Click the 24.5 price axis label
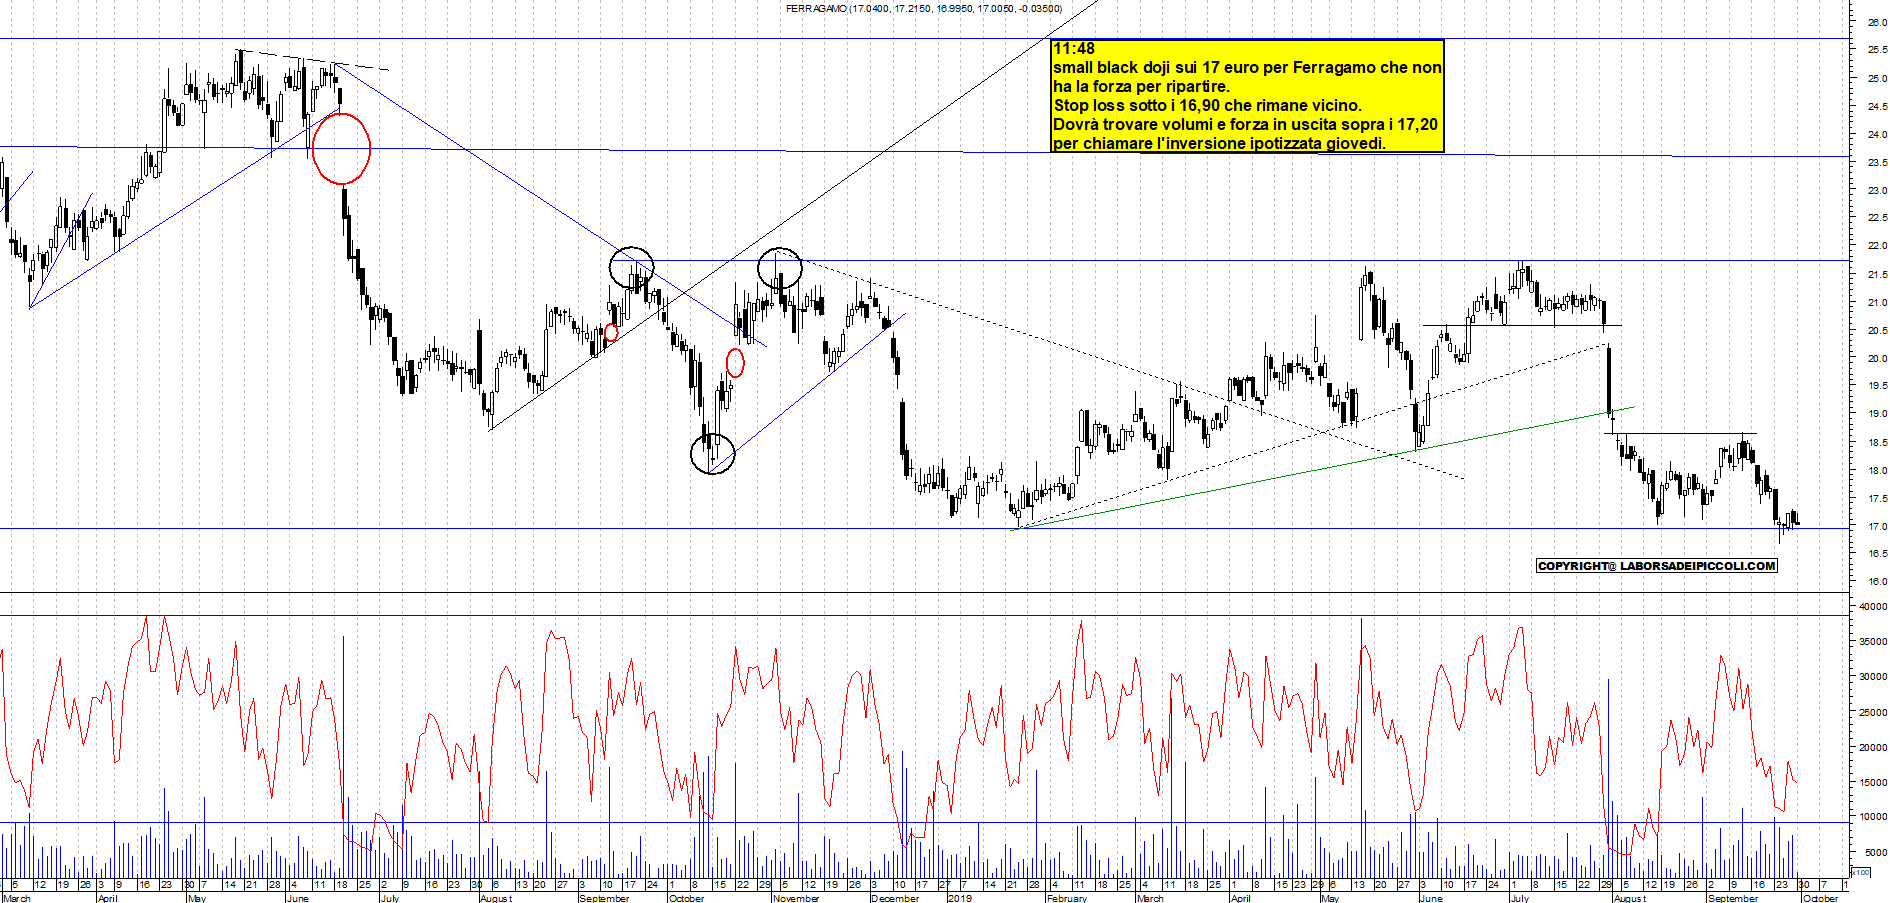This screenshot has height=903, width=1890. 1877,106
